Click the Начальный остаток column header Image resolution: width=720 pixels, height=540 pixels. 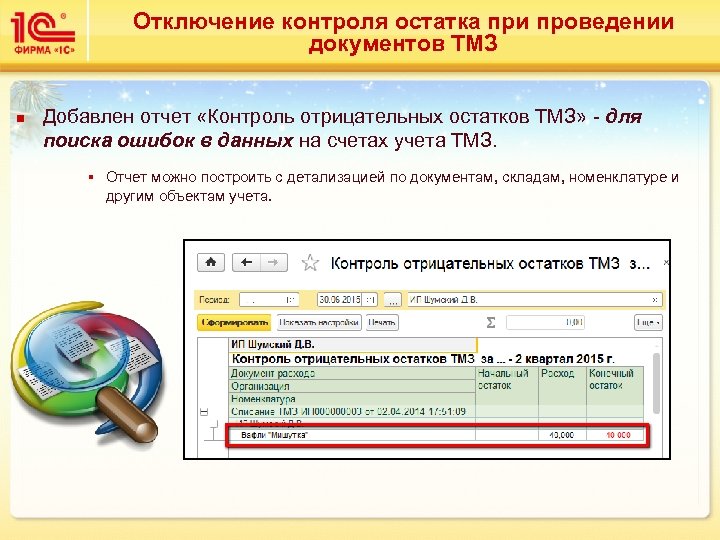click(x=507, y=380)
